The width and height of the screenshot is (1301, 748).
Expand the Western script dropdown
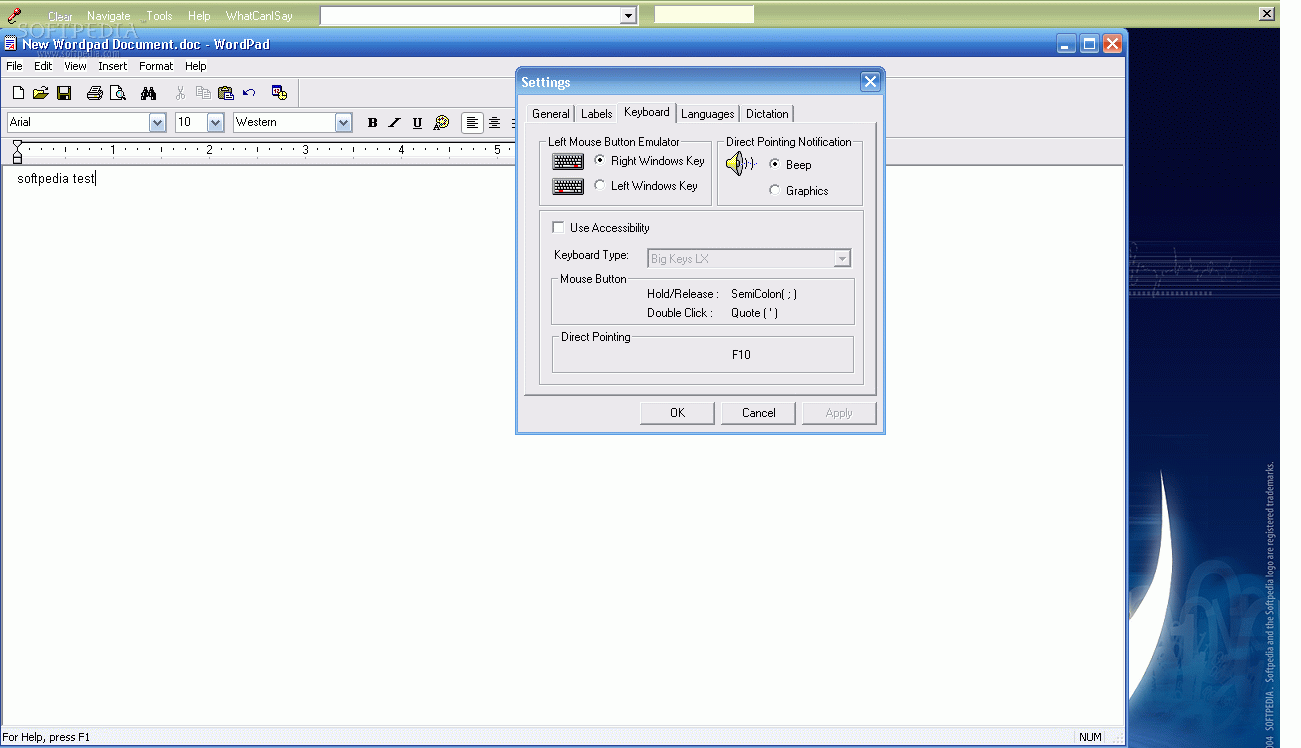click(x=344, y=122)
